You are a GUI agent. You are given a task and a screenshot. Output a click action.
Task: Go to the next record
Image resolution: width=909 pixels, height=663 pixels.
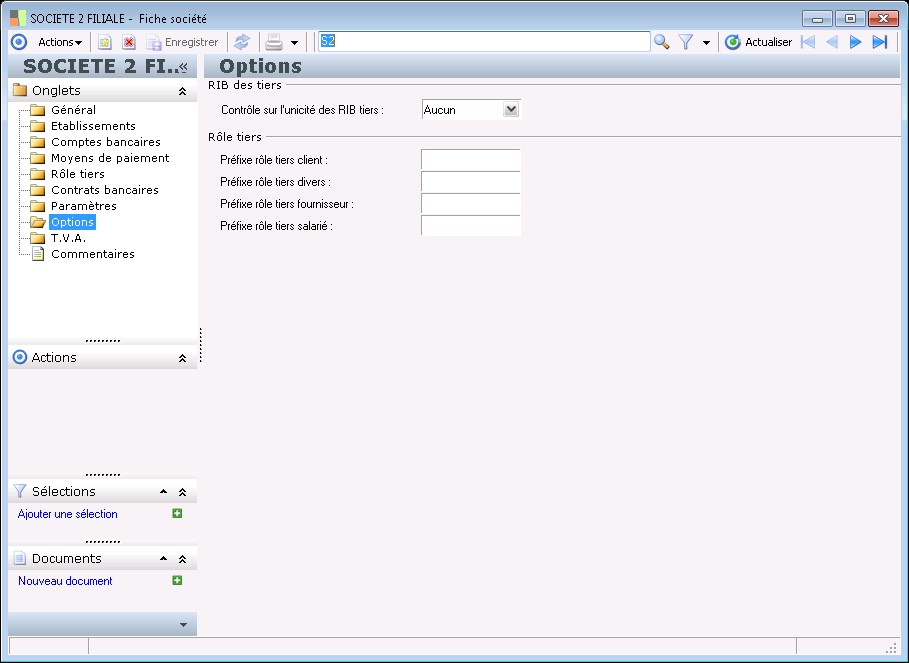[x=855, y=42]
